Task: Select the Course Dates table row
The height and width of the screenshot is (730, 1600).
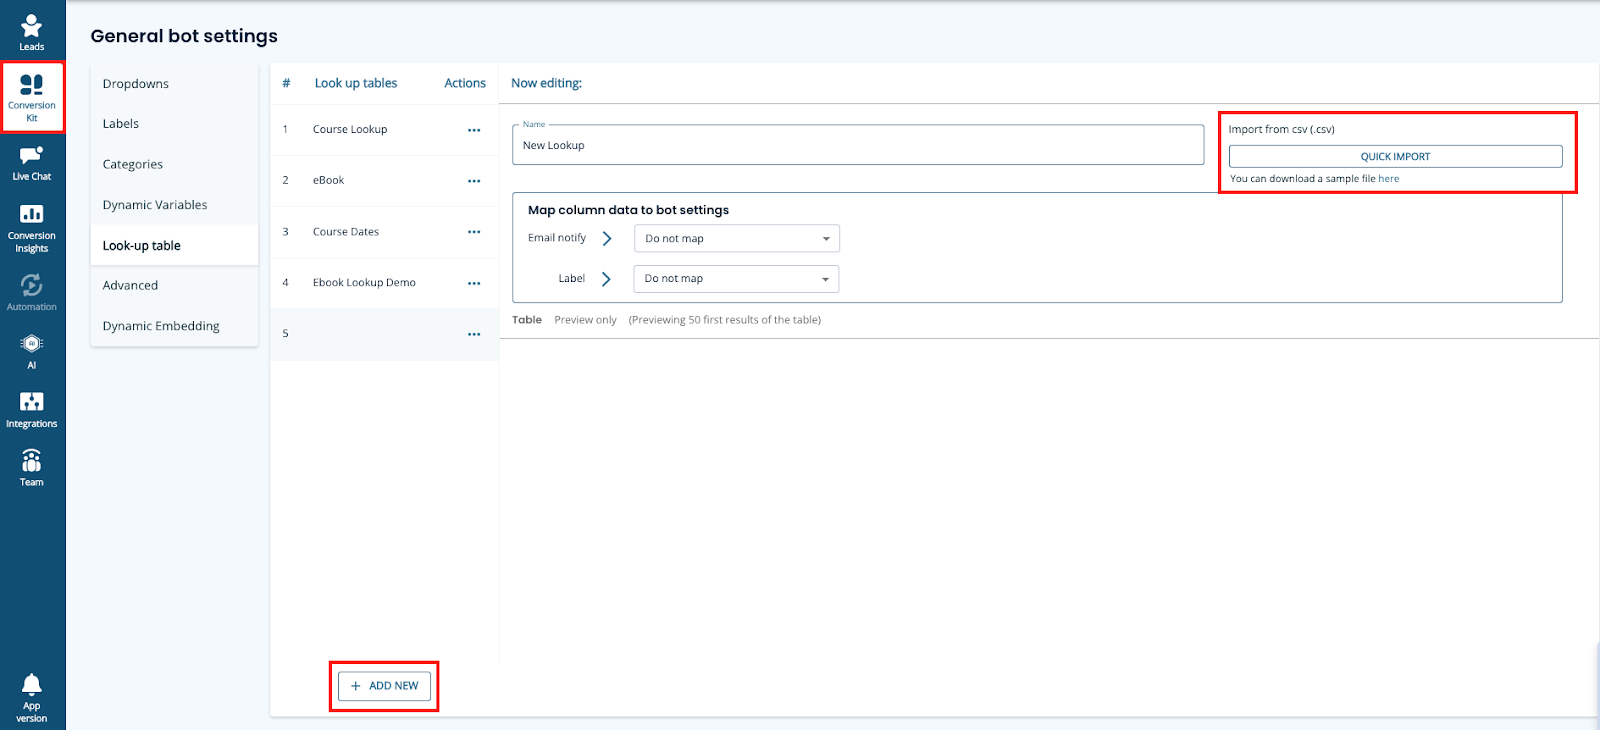Action: pyautogui.click(x=384, y=232)
